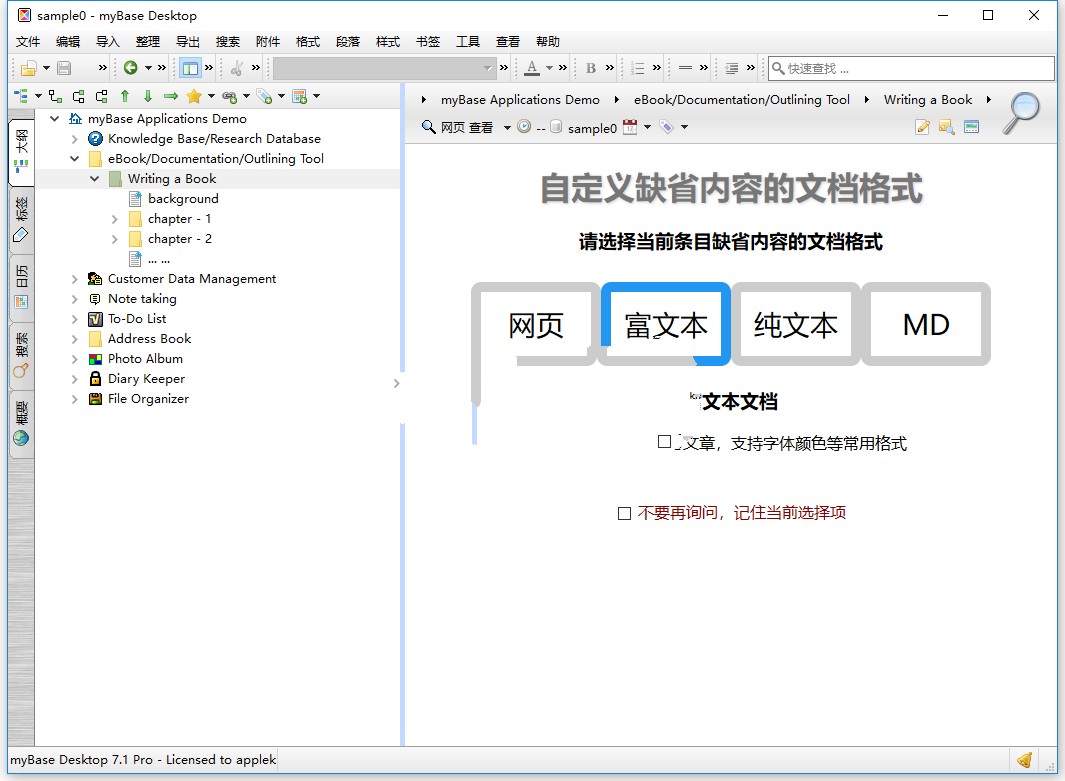Viewport: 1065px width, 781px height.
Task: Select the Diary Keeper tree item
Action: click(146, 379)
